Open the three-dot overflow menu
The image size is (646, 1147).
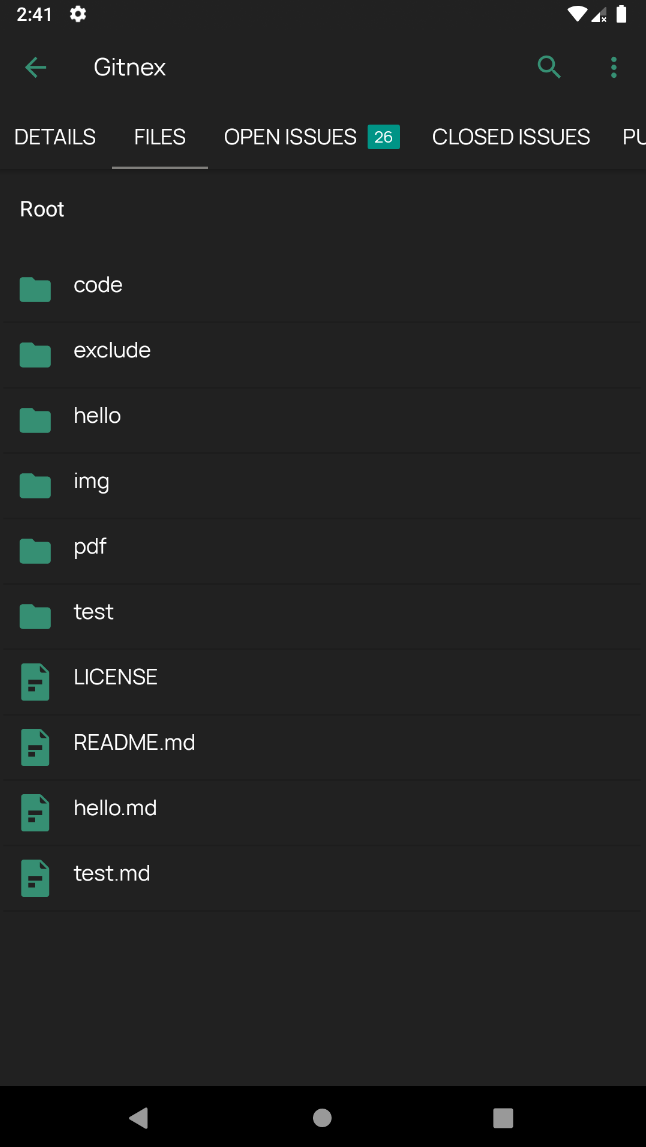(x=613, y=68)
